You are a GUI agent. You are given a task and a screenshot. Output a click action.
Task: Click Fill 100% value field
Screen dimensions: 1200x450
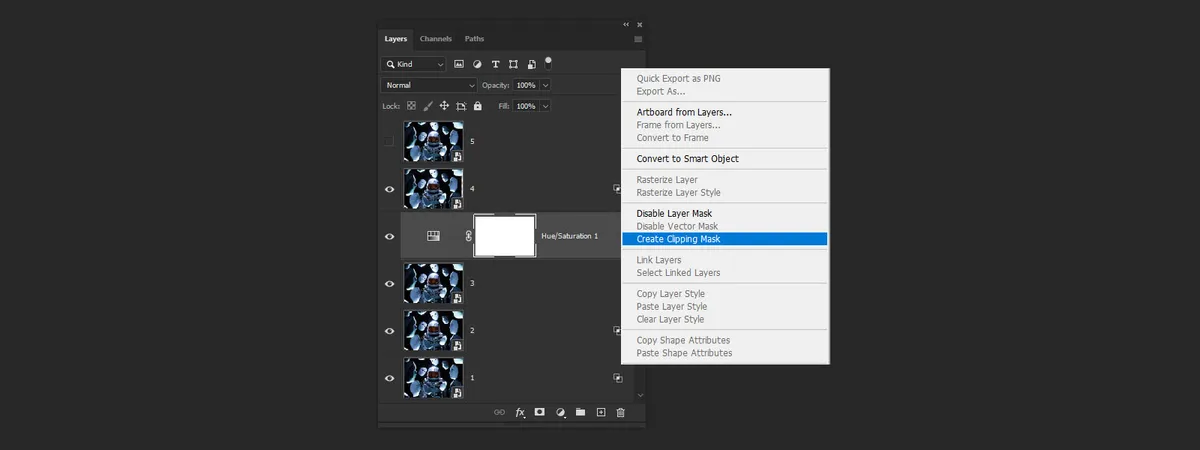[x=526, y=106]
